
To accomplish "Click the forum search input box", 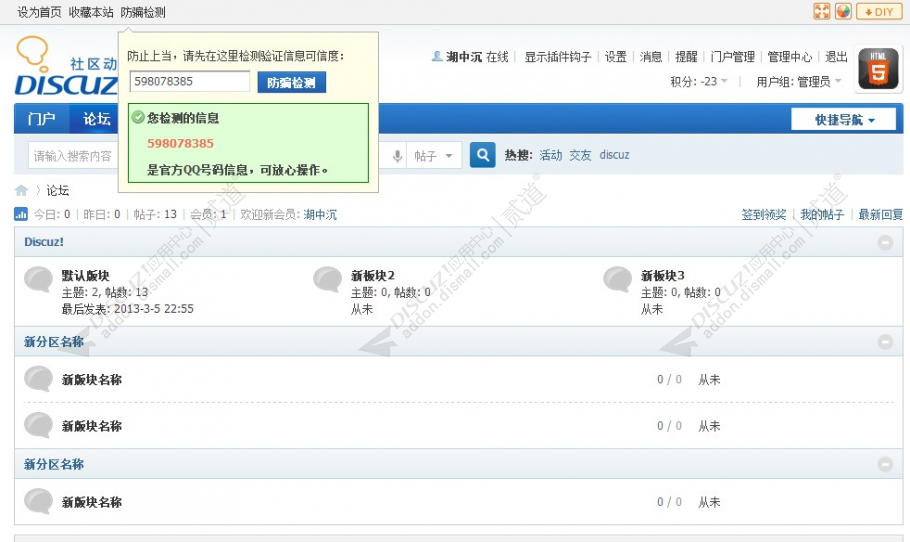I will tap(73, 156).
